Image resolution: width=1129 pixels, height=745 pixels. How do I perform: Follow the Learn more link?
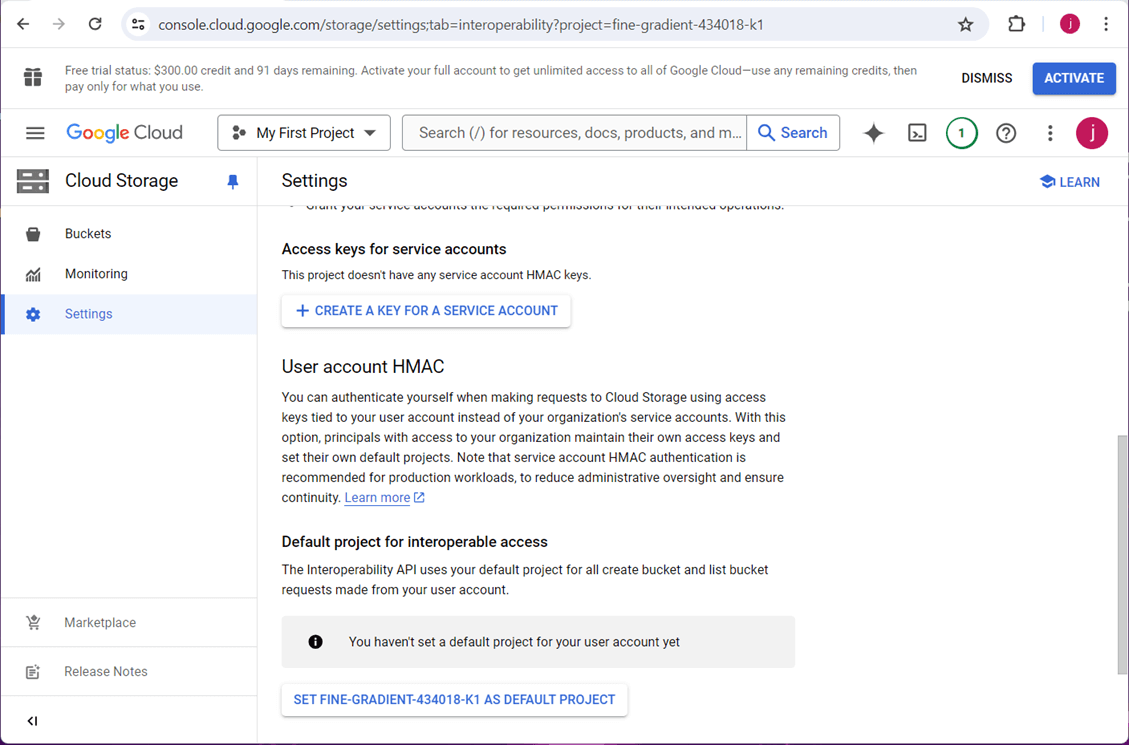(x=377, y=498)
